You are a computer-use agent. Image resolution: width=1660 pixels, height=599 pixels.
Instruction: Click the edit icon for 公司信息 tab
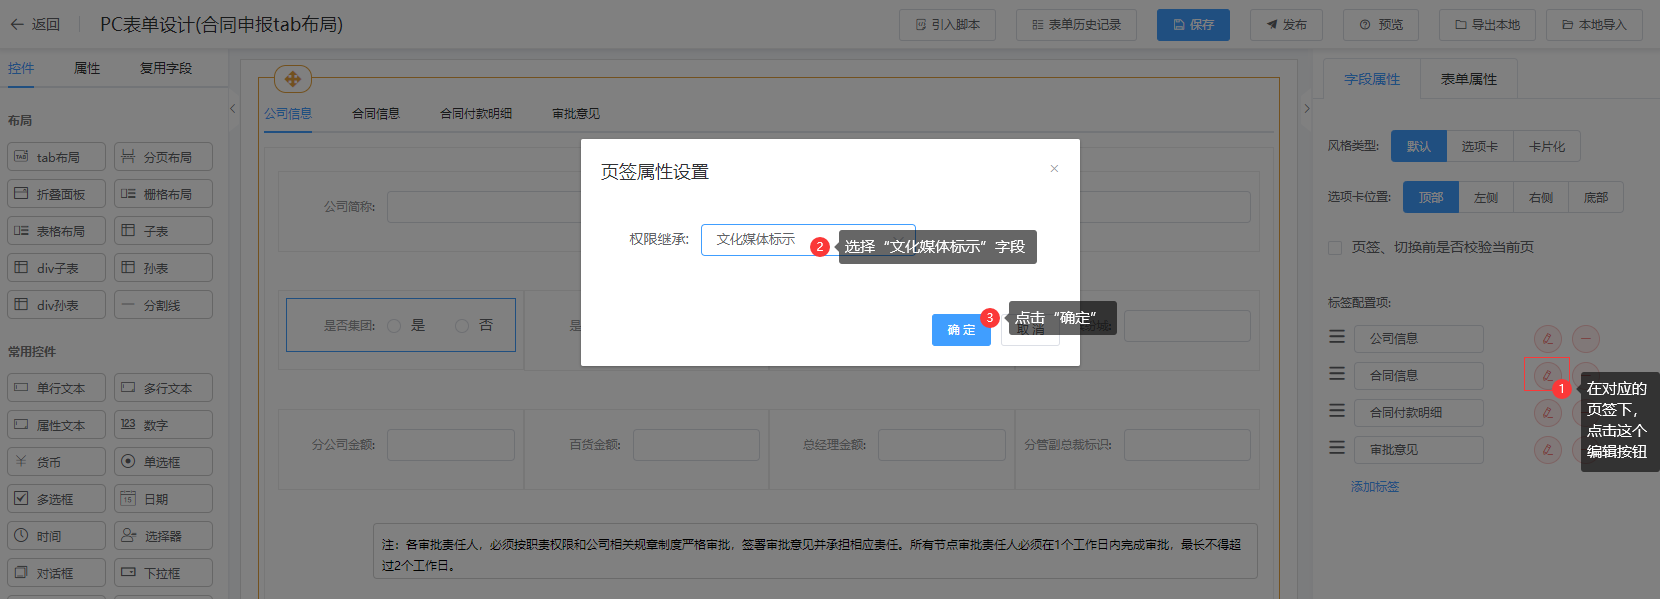(x=1547, y=339)
